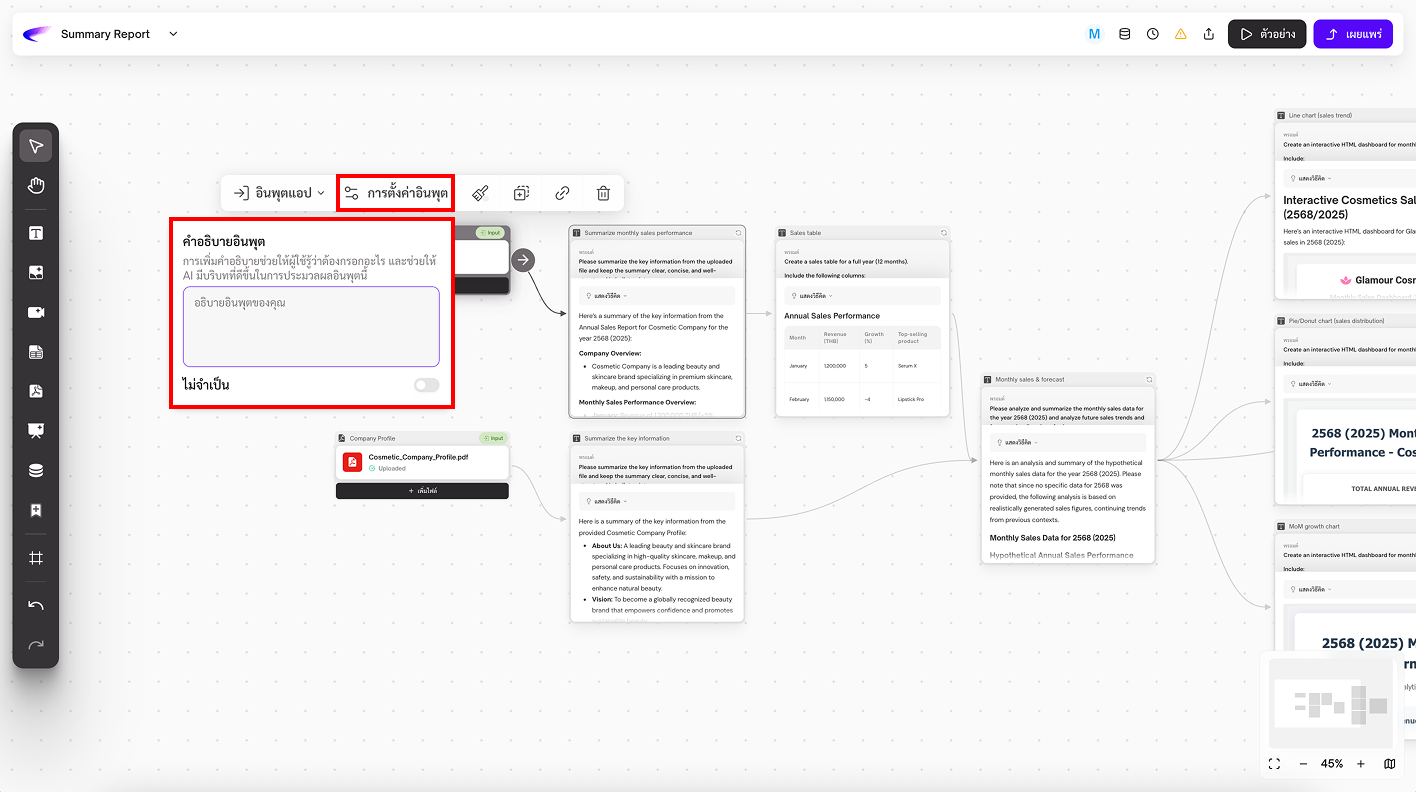The width and height of the screenshot is (1416, 792).
Task: Add a PDF block from sidebar
Action: [x=36, y=391]
